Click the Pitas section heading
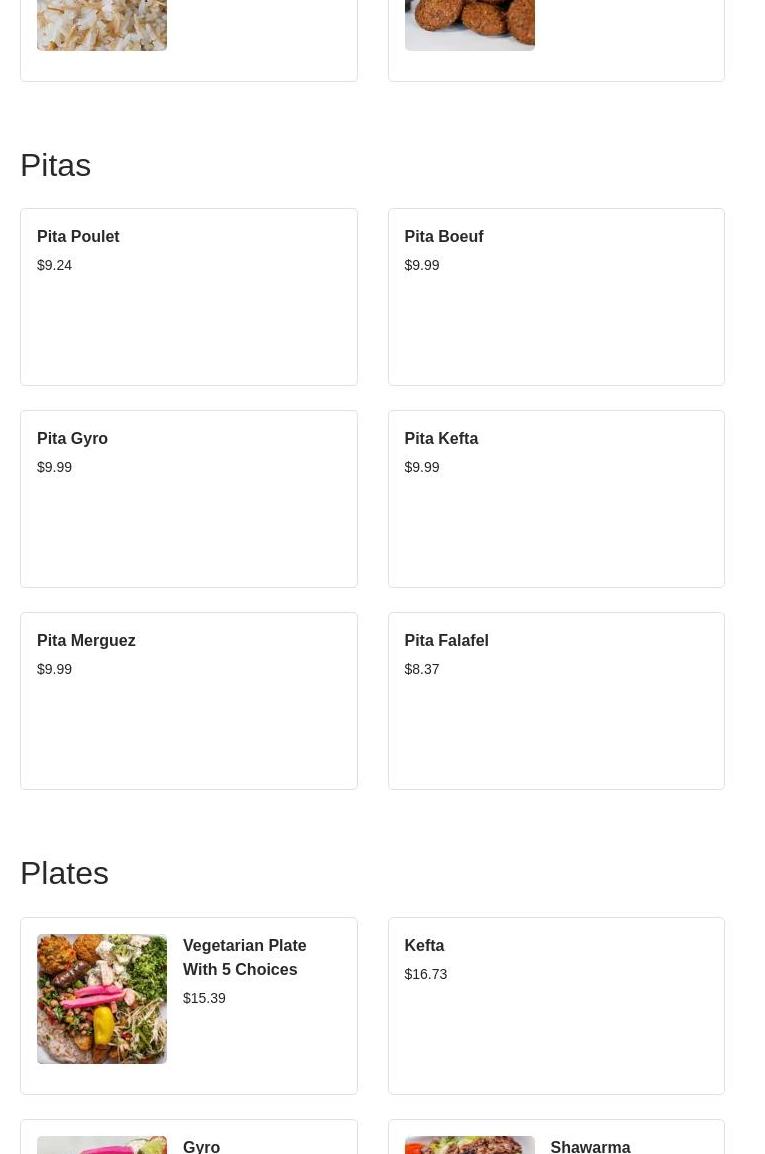Viewport: 765px width, 1154px height. [x=56, y=165]
